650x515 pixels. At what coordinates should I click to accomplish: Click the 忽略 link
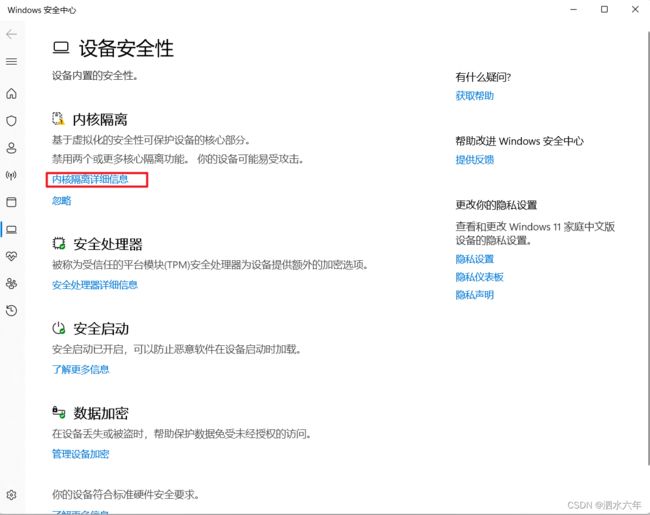[61, 201]
